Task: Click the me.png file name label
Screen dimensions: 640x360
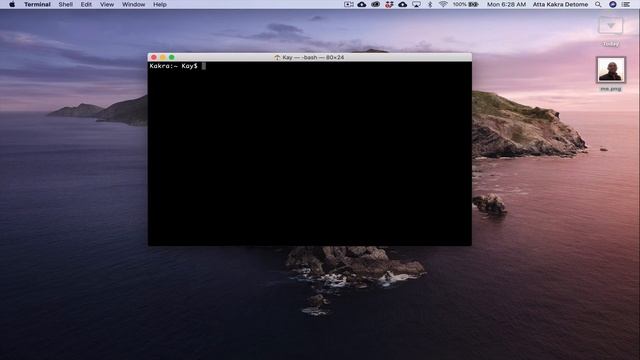Action: pyautogui.click(x=611, y=89)
